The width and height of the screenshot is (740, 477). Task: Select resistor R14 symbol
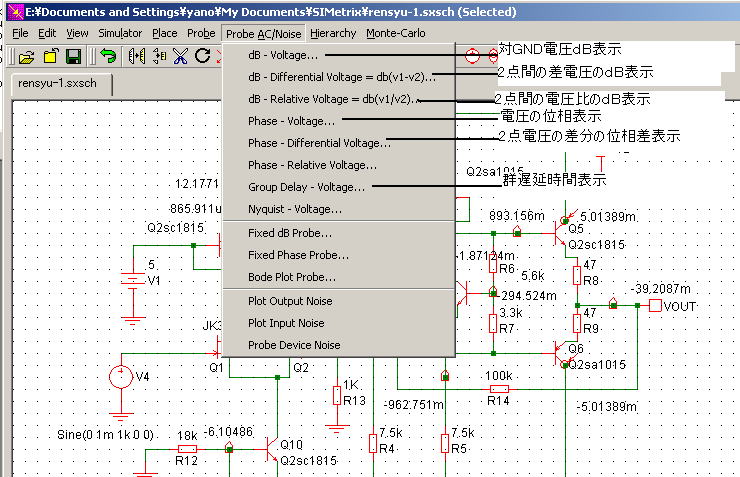[x=499, y=389]
